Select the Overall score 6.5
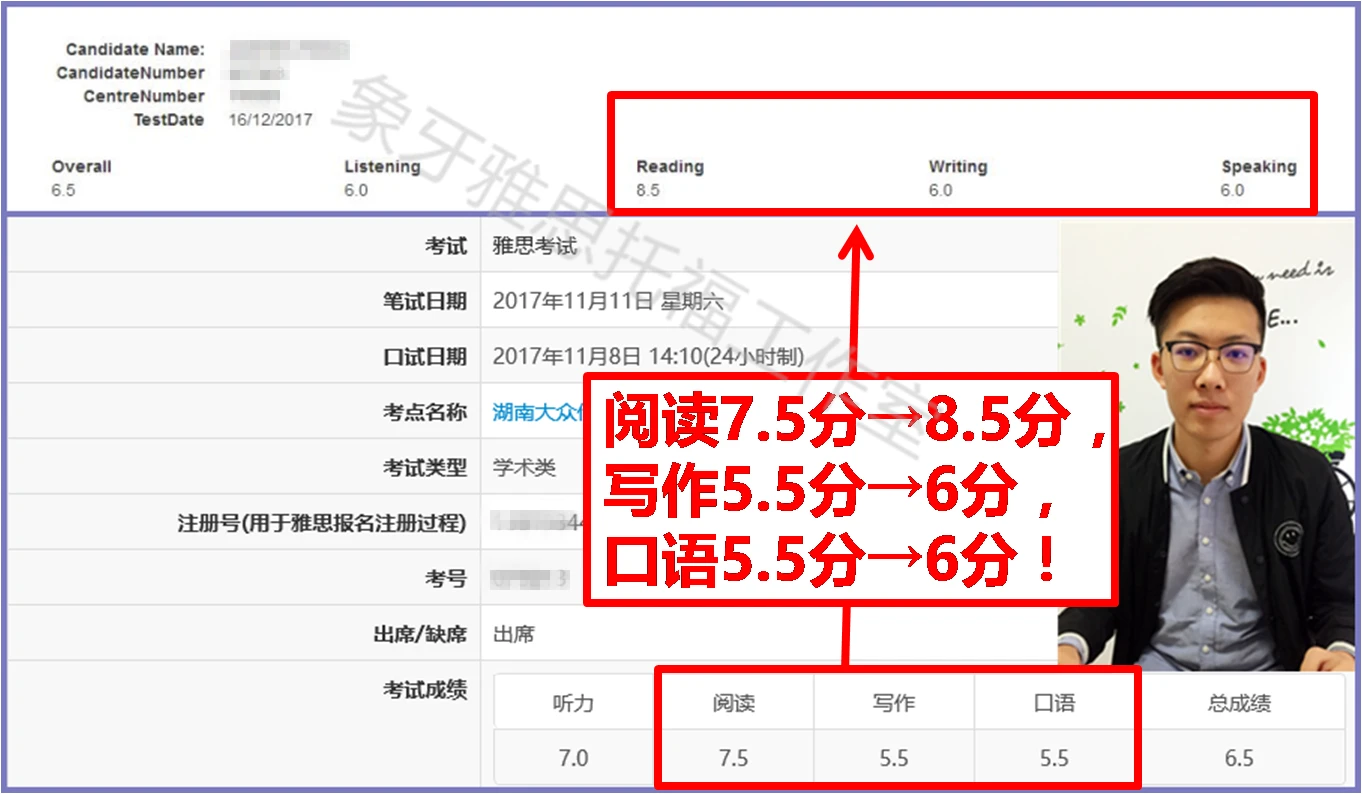 62,187
